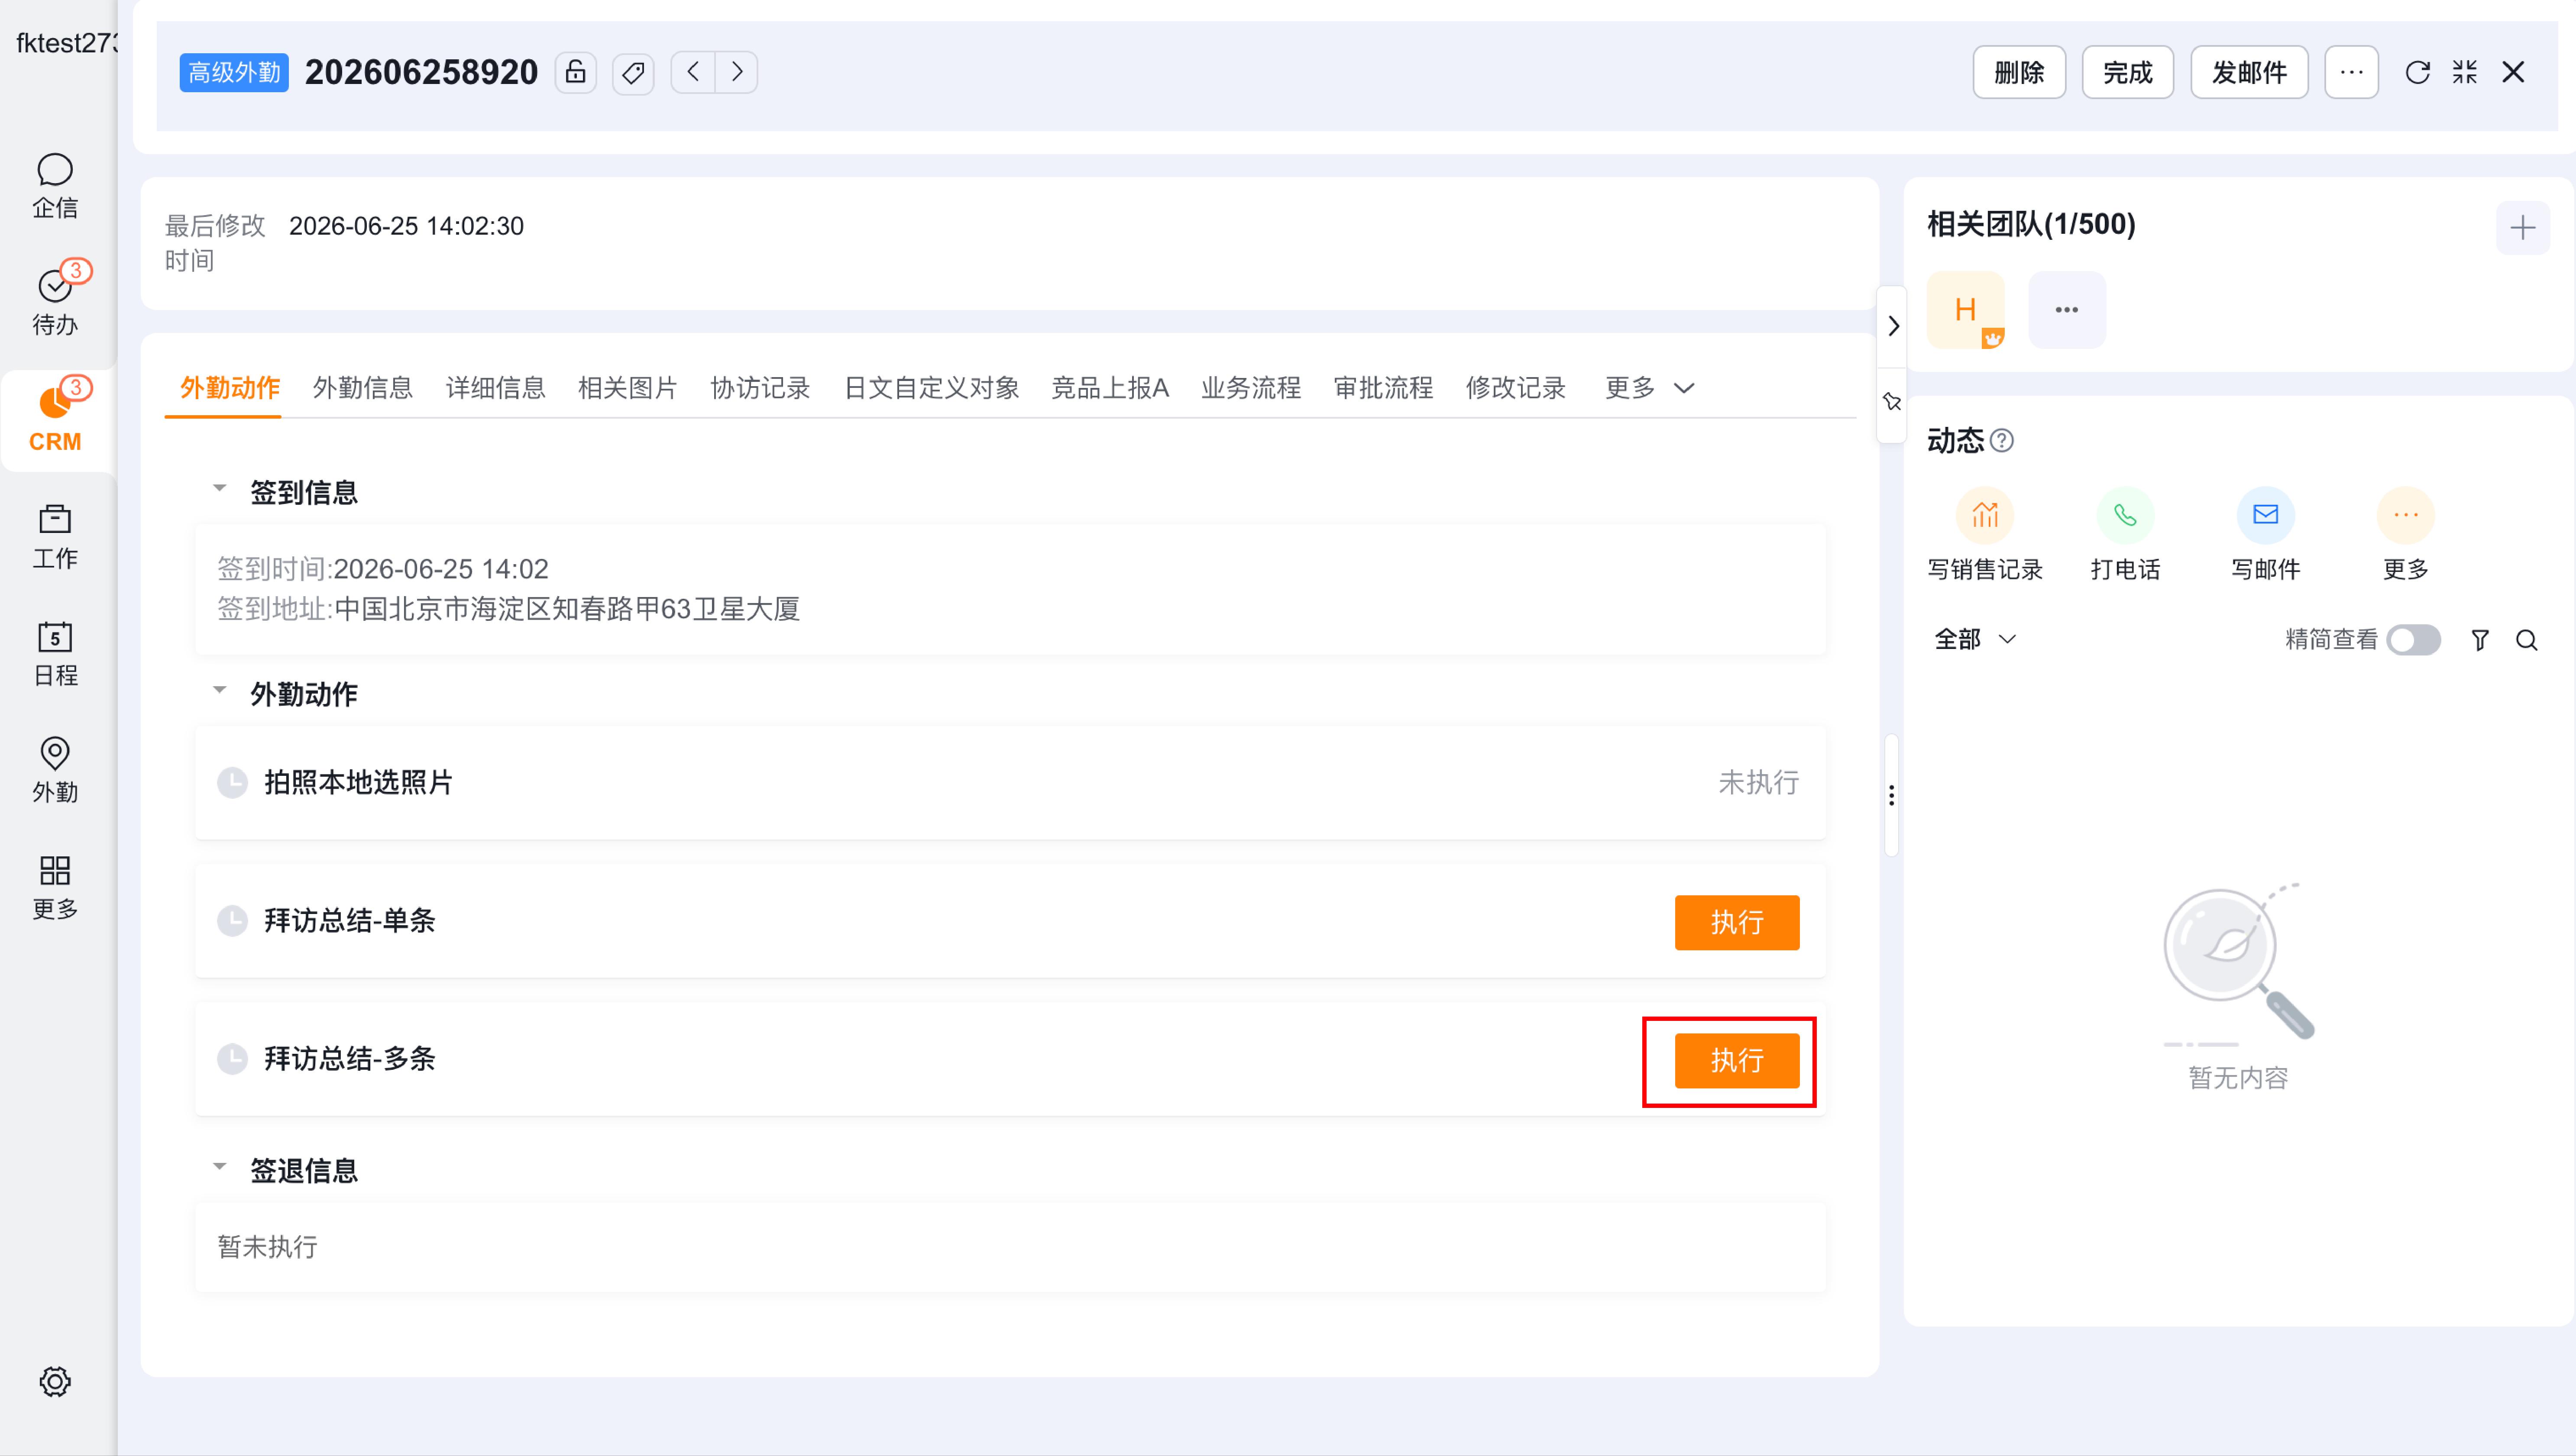
Task: Open the CRM module in sidebar
Action: click(x=55, y=420)
